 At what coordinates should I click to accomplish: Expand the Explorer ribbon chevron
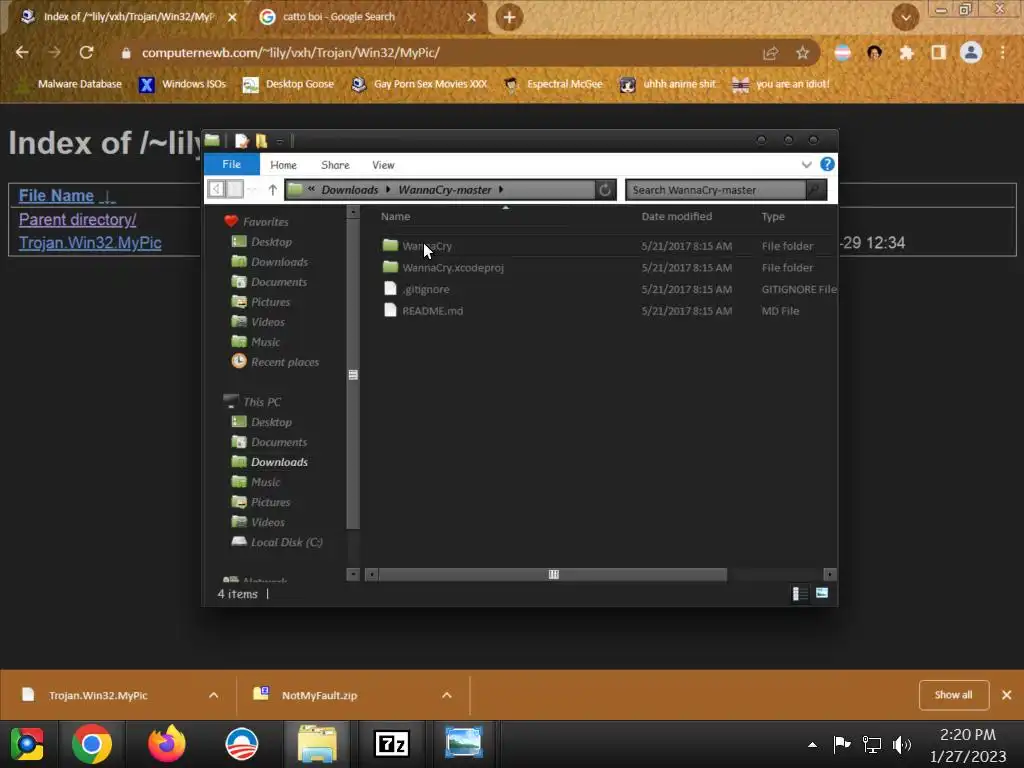(807, 165)
